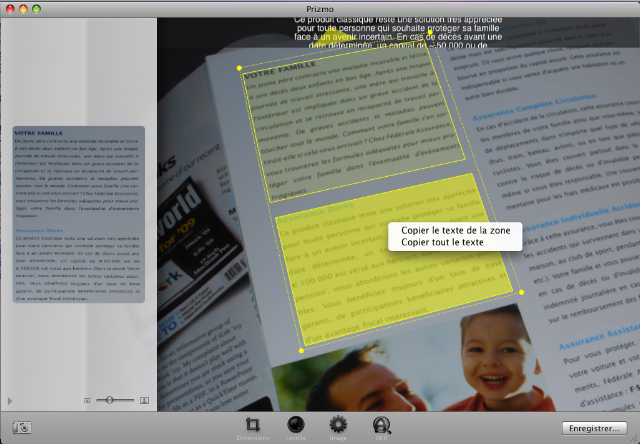The width and height of the screenshot is (640, 444).
Task: Click the recognized text preview in left panel
Action: [x=78, y=214]
